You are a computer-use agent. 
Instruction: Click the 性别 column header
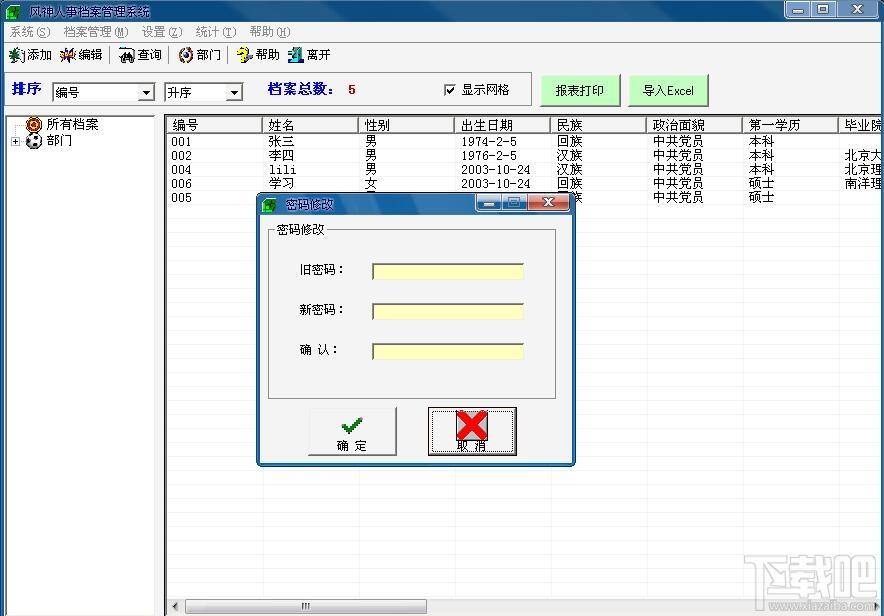406,125
